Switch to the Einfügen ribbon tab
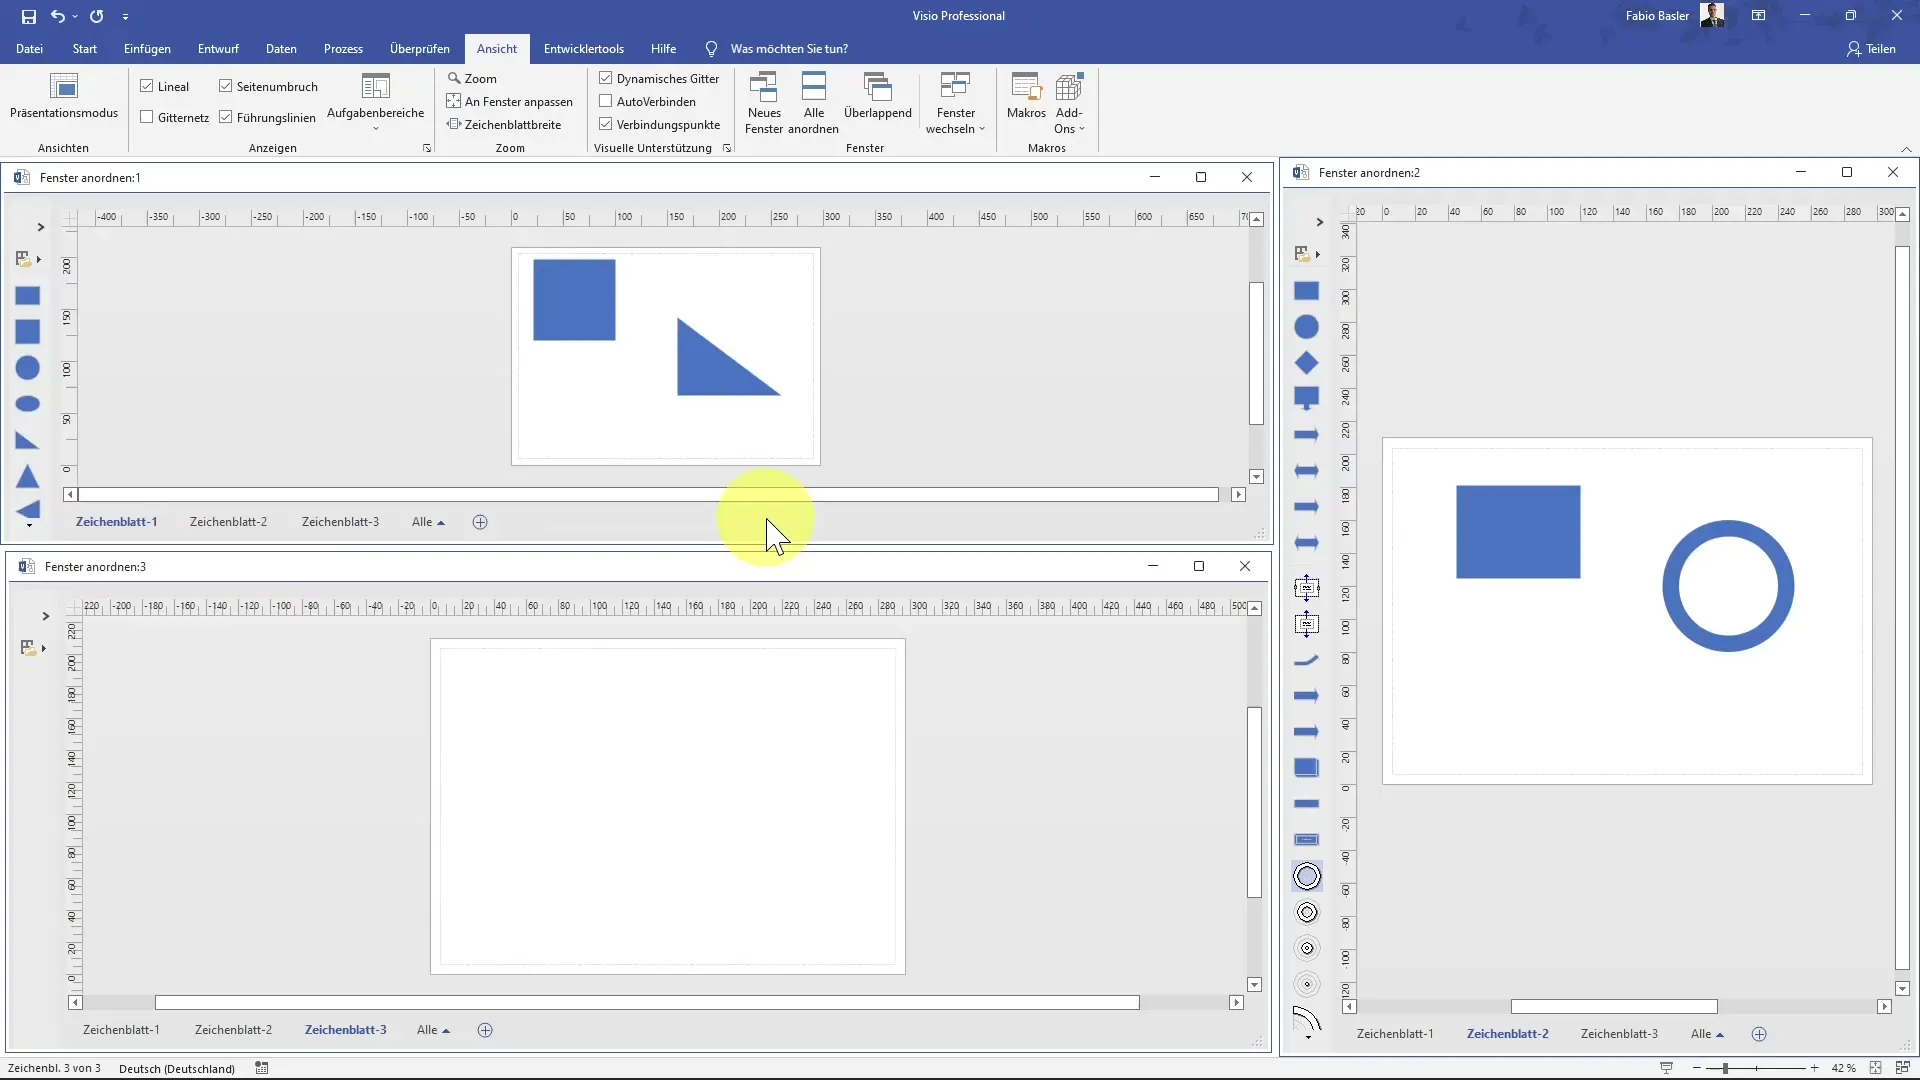This screenshot has width=1920, height=1080. 147,48
